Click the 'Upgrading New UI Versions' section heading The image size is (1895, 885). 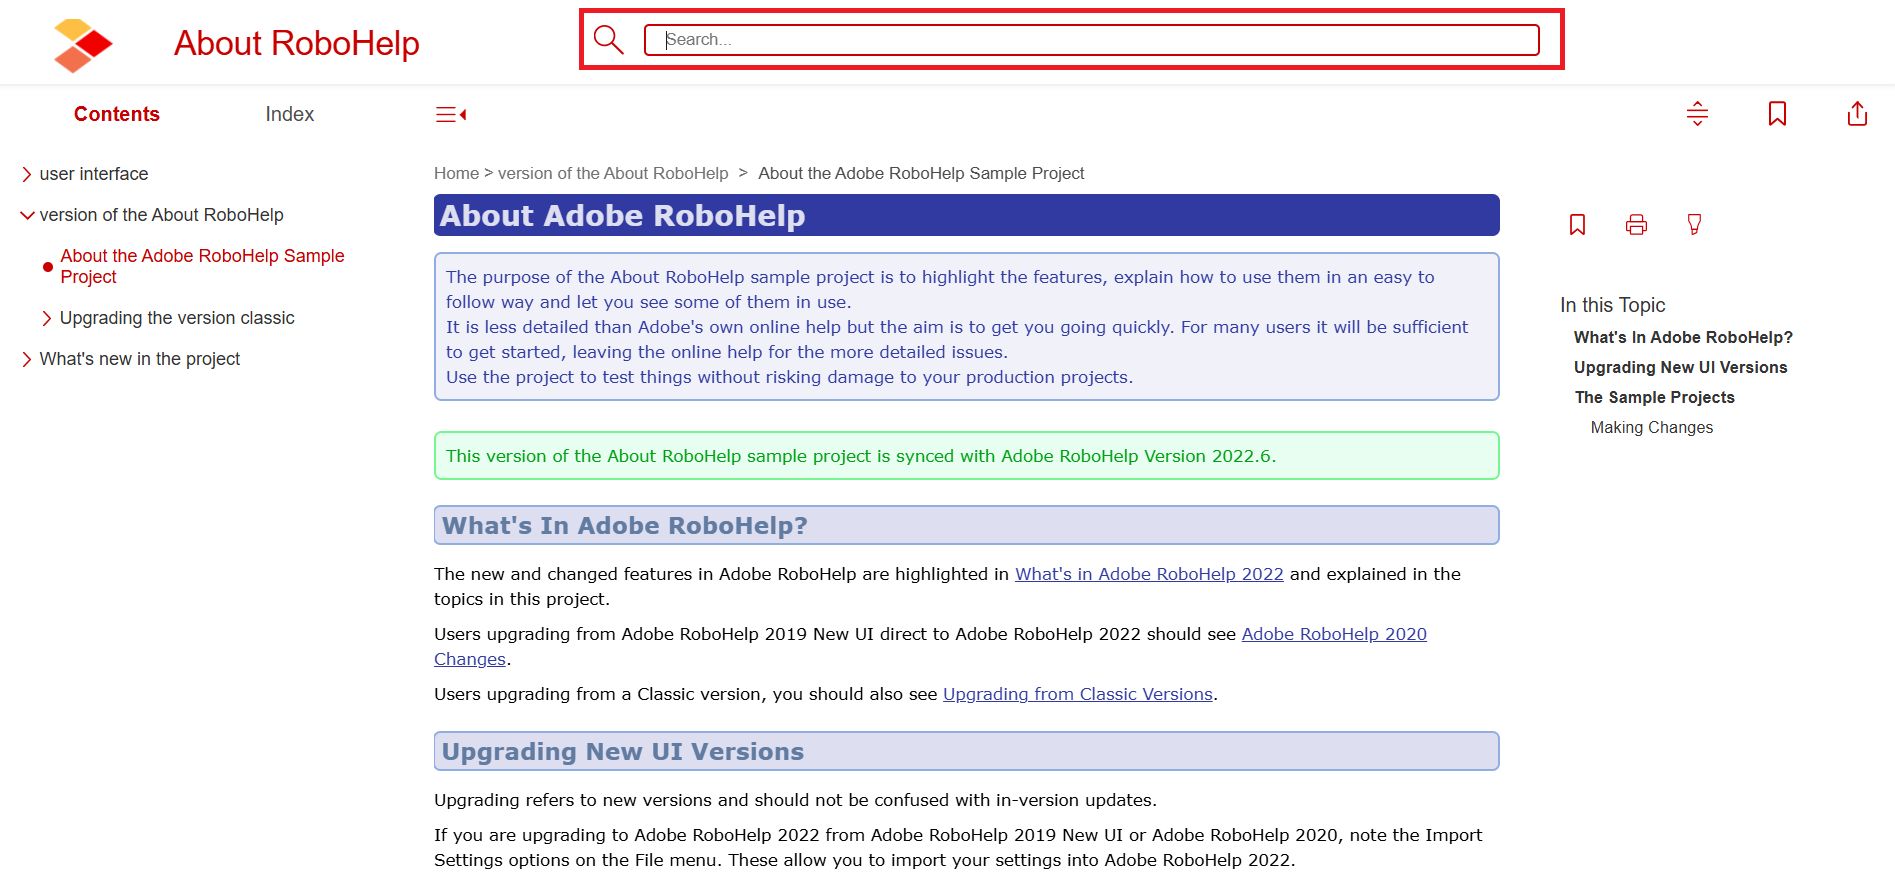point(622,751)
